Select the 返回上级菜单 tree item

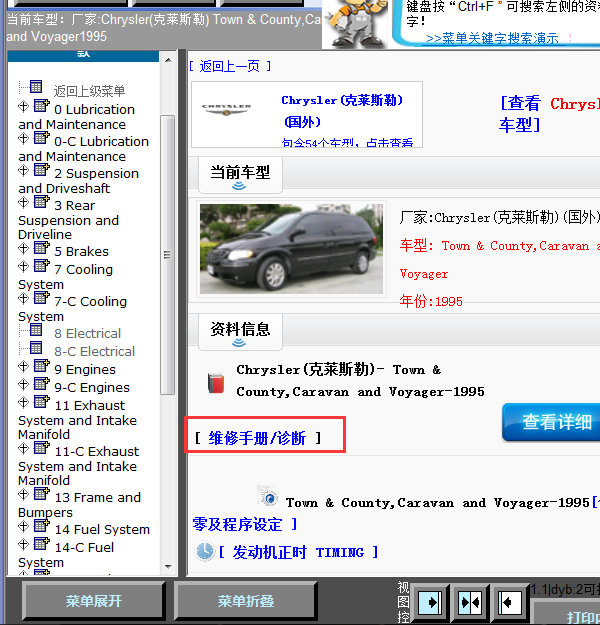(89, 91)
